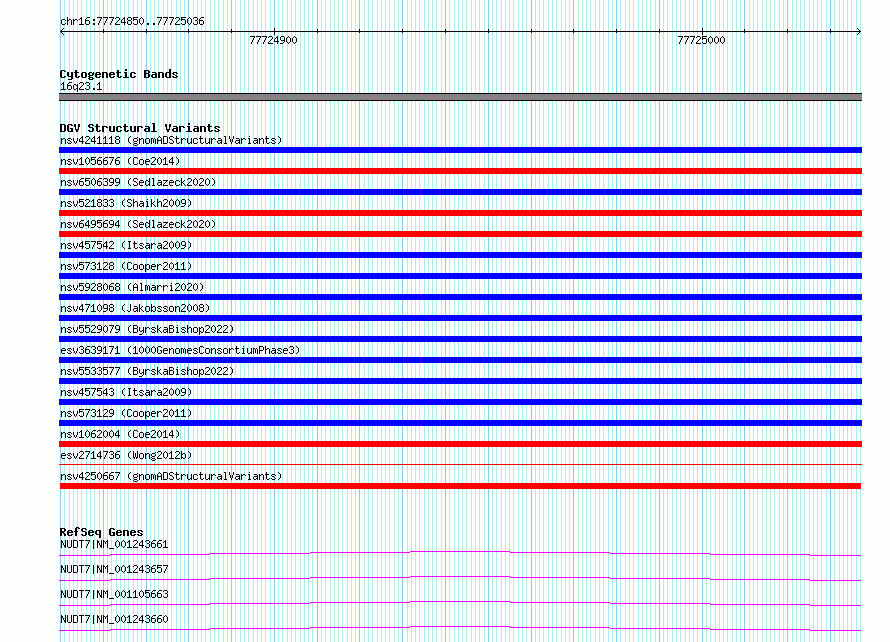Click the red bar of nsv6495694
The height and width of the screenshot is (642, 890).
click(460, 234)
